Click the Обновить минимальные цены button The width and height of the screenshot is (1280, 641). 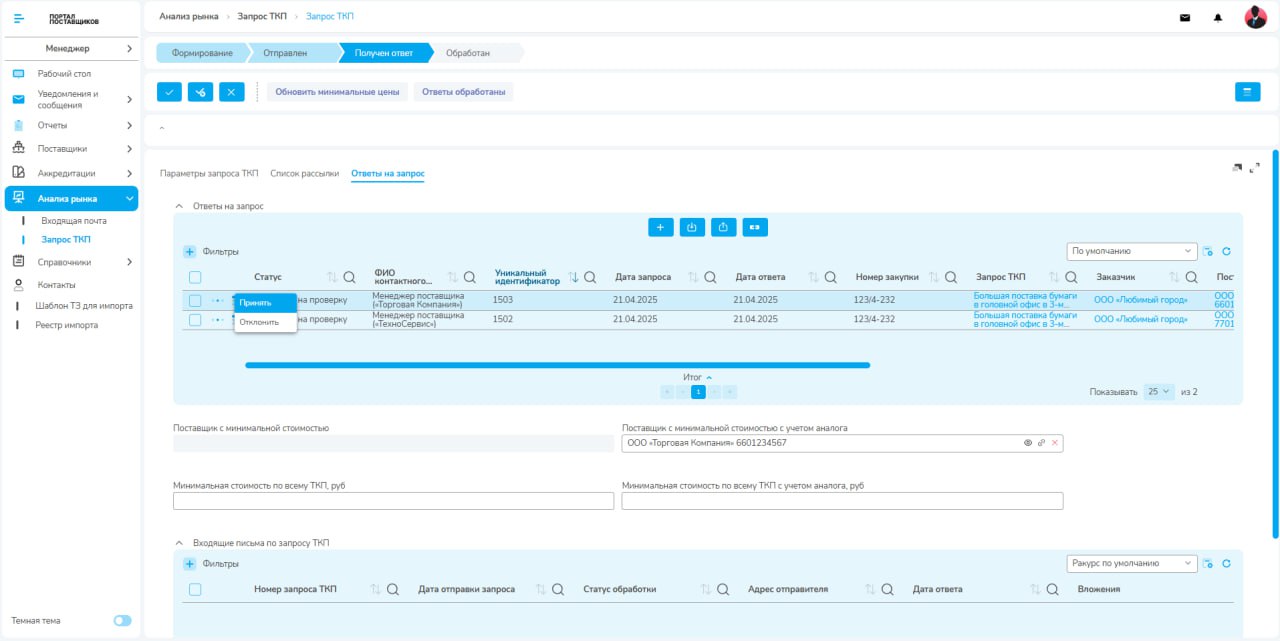point(337,92)
